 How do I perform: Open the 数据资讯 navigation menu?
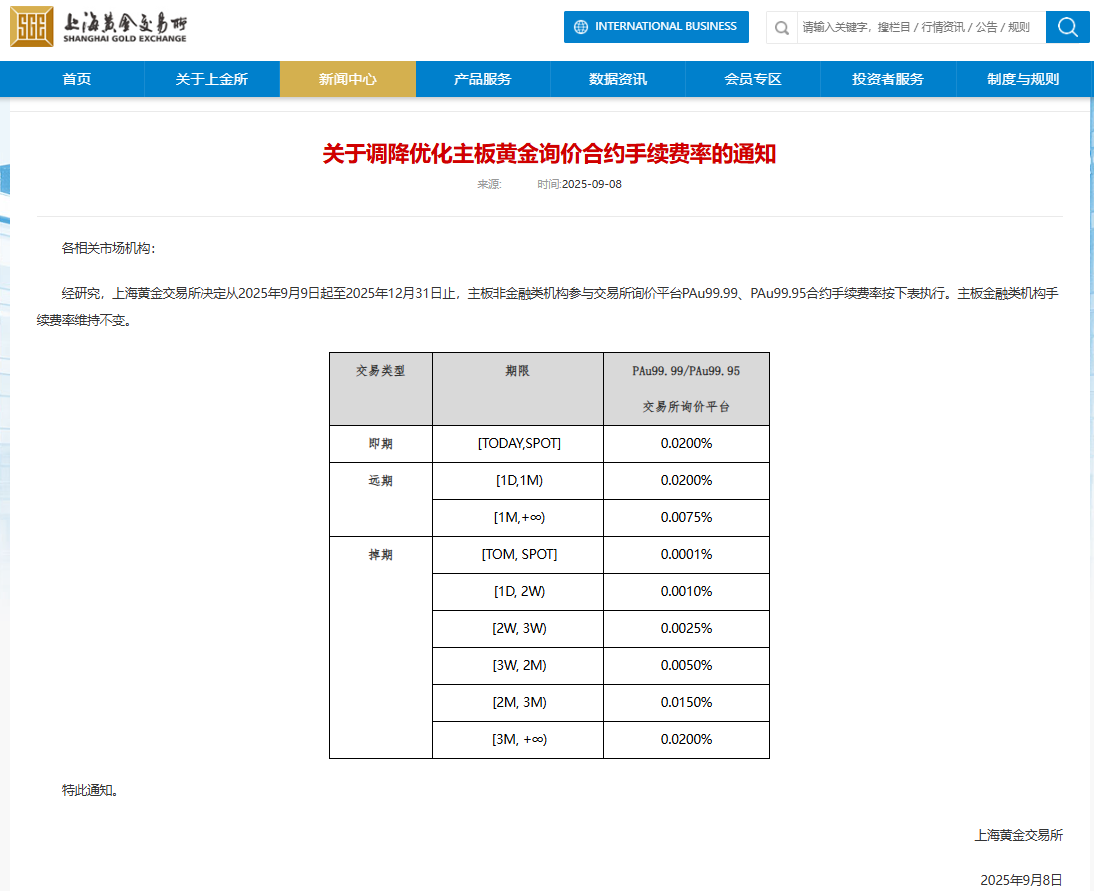point(617,78)
